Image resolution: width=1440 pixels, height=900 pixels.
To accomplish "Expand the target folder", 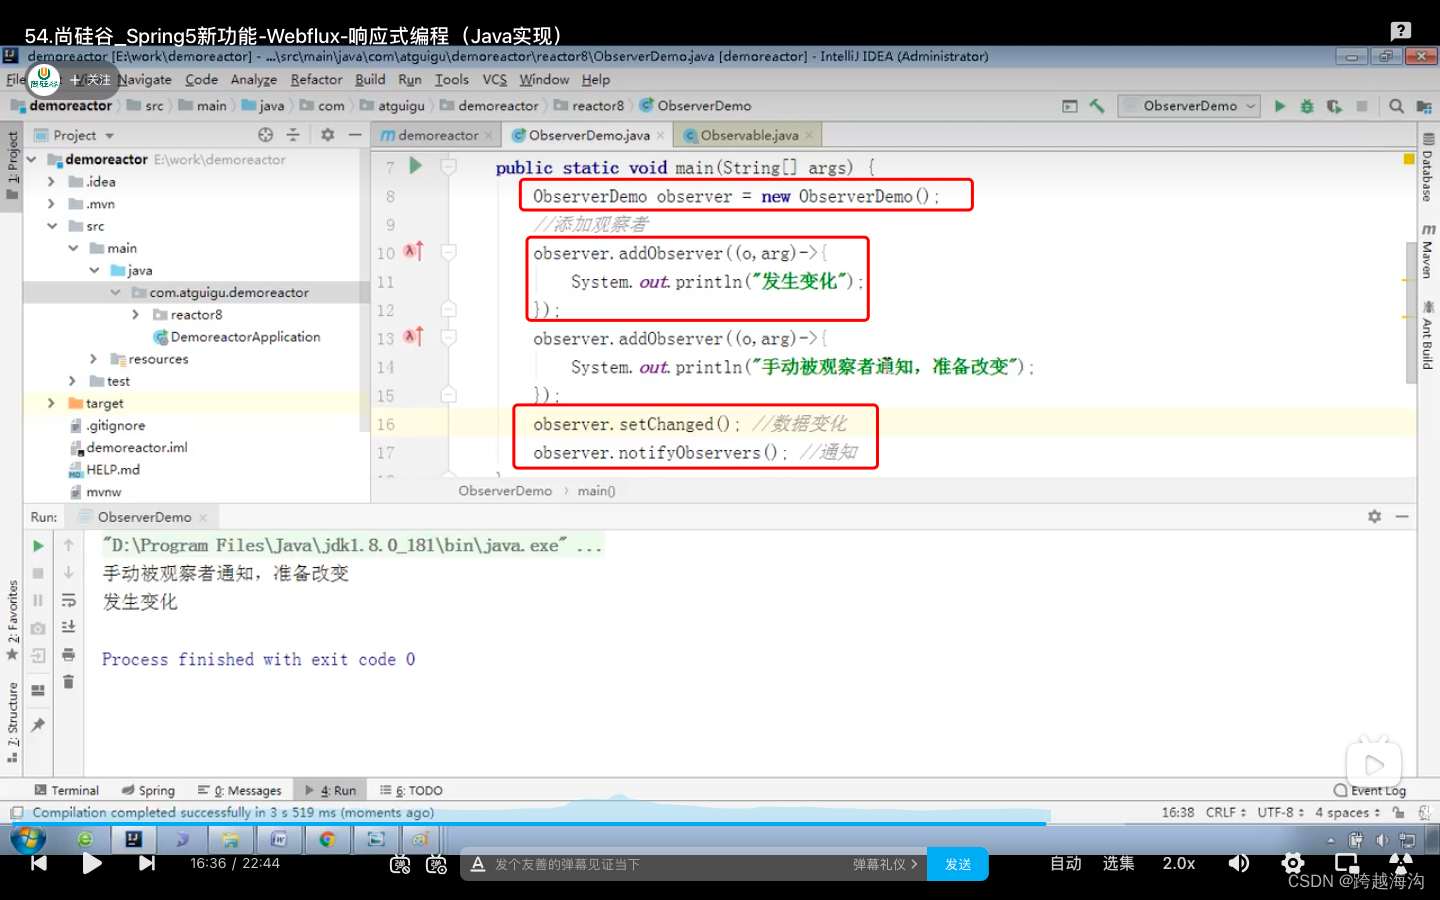I will click(51, 403).
